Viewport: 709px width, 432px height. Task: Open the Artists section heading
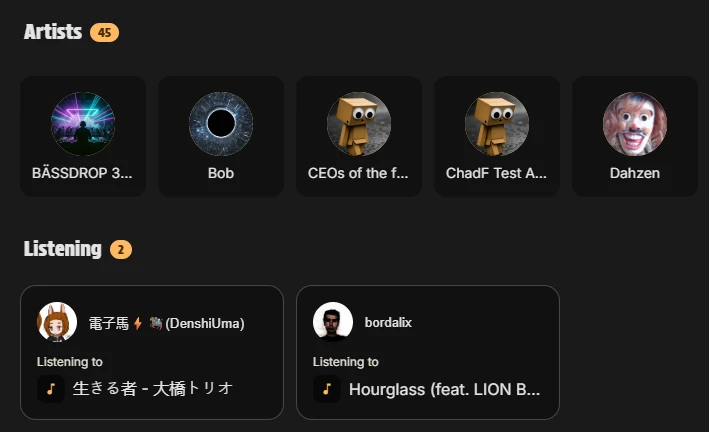pyautogui.click(x=53, y=32)
